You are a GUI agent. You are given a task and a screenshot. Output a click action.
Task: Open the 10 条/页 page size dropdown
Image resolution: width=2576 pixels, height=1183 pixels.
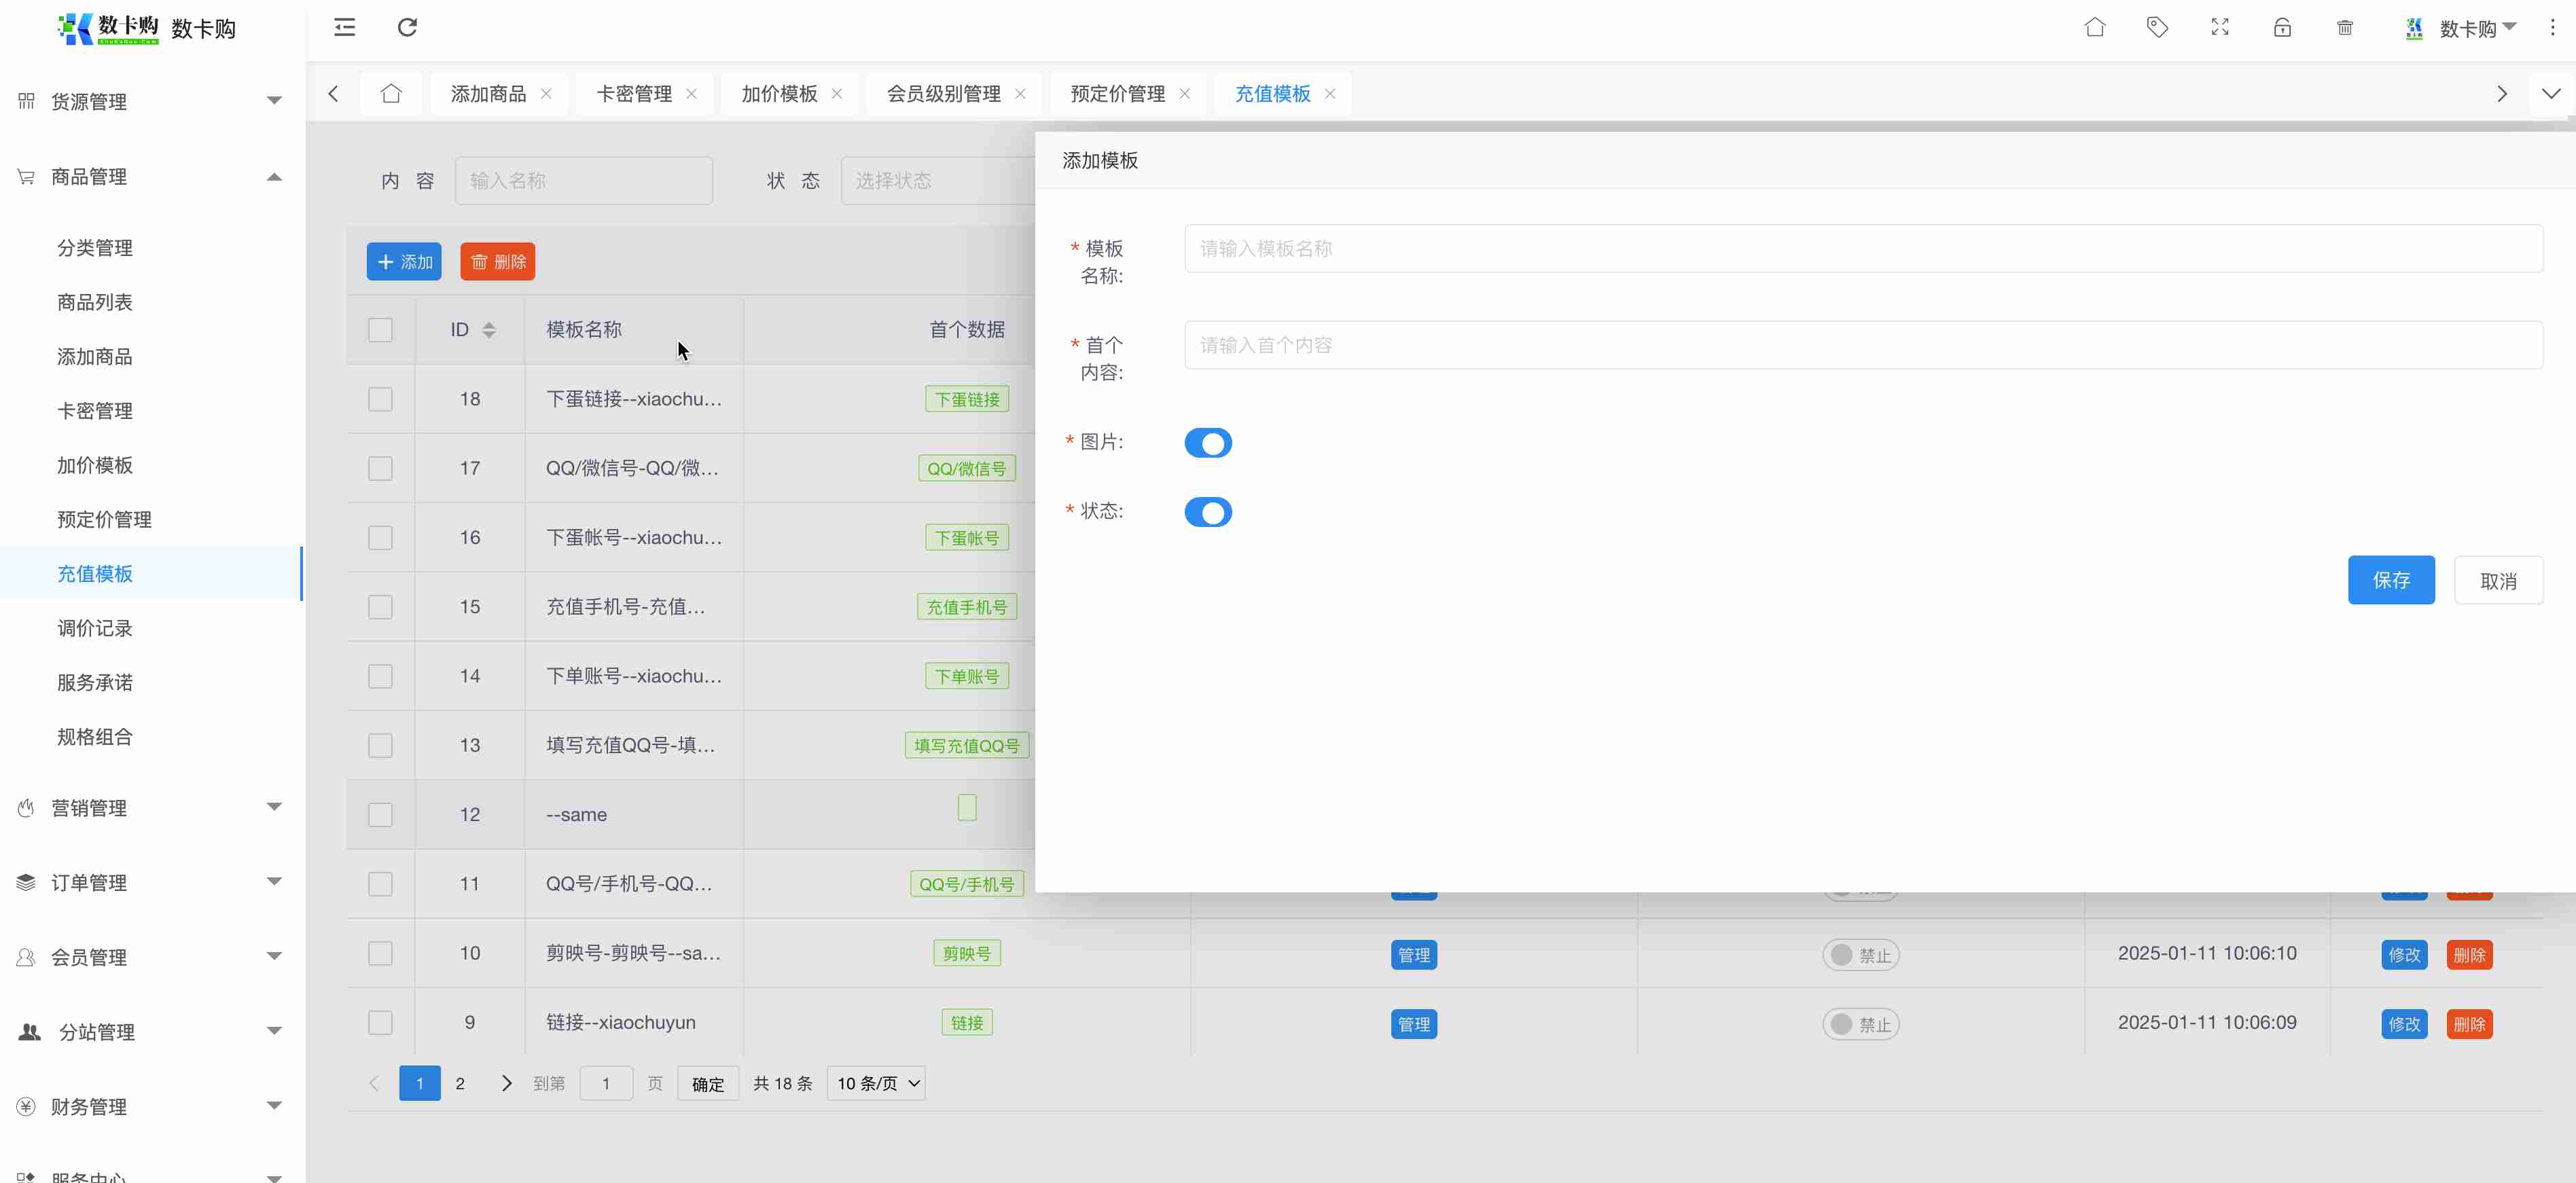click(876, 1083)
